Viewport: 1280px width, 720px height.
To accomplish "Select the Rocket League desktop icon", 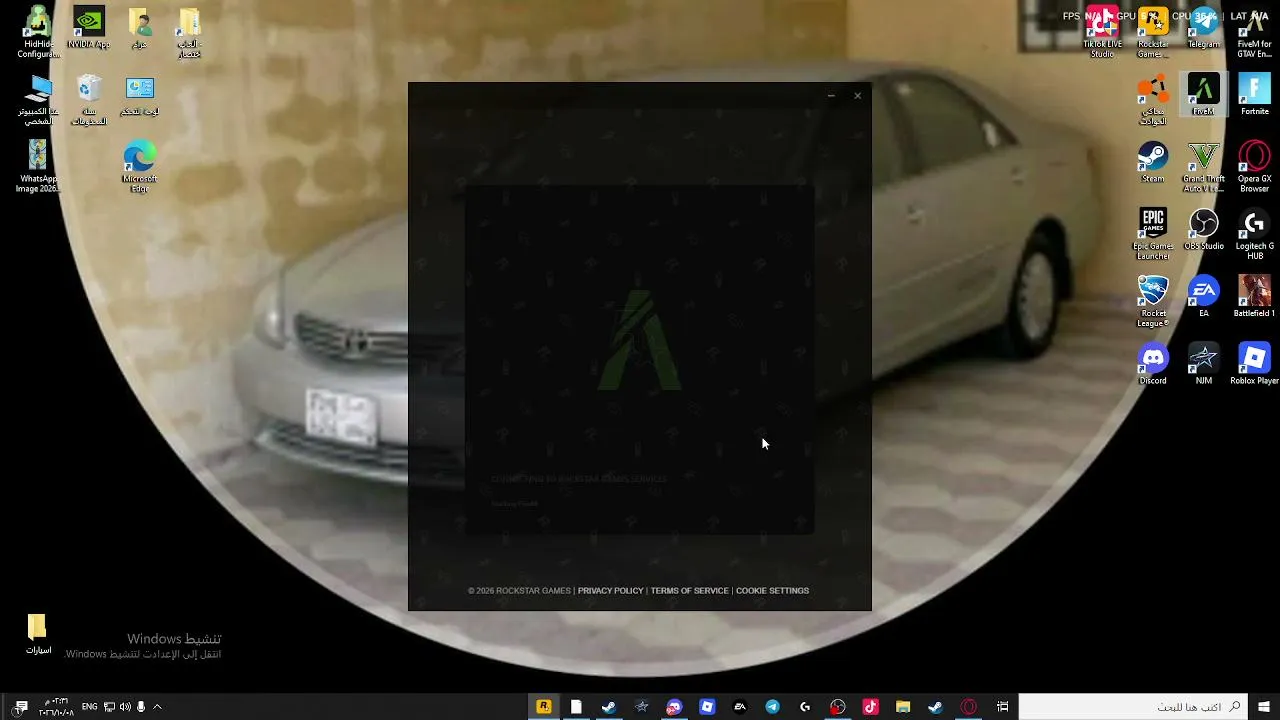I will tap(1153, 301).
